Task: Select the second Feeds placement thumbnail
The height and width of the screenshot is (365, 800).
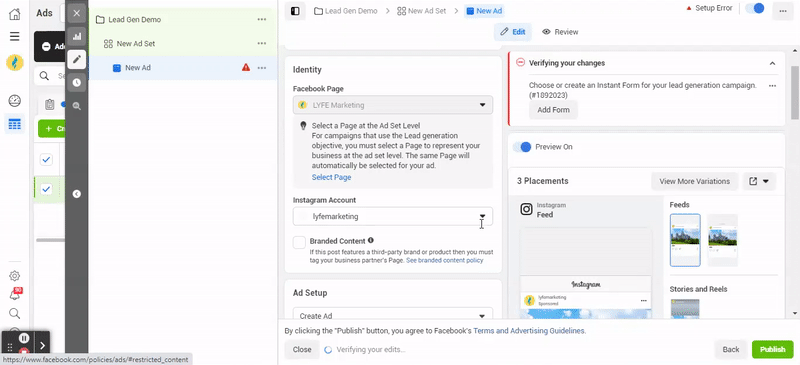Action: tap(722, 240)
